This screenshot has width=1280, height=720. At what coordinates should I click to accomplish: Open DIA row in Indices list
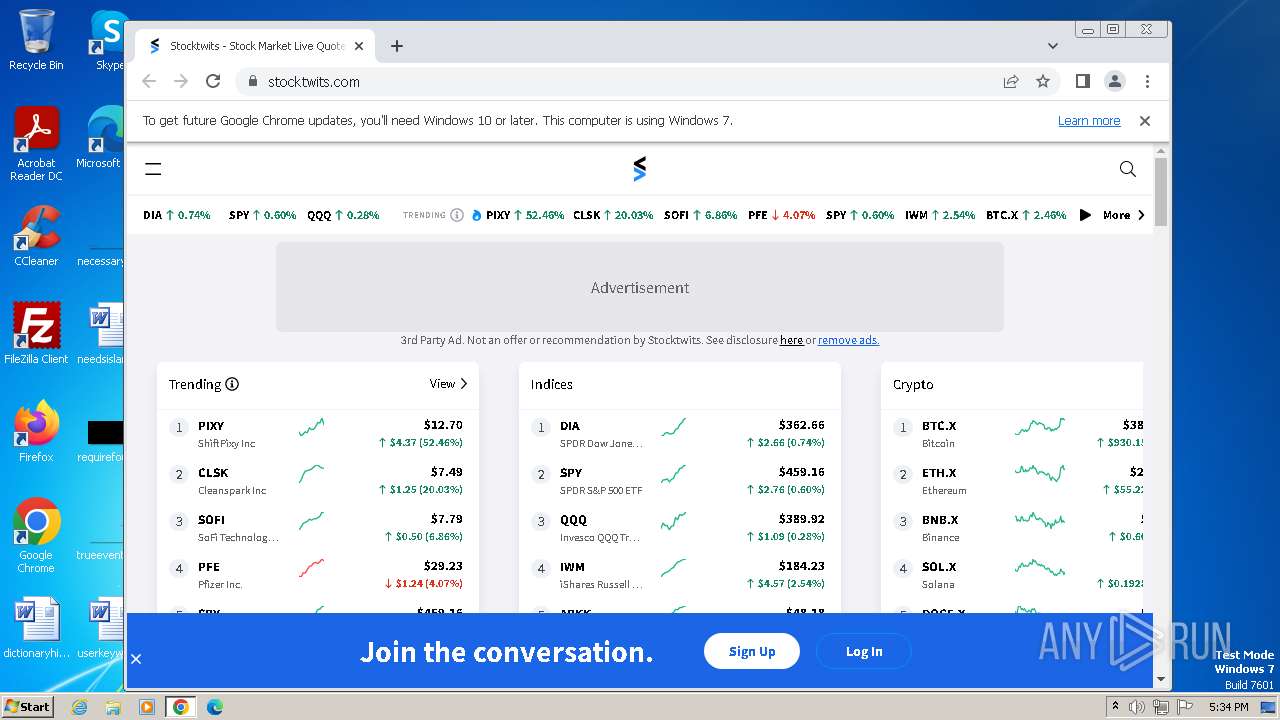click(680, 433)
